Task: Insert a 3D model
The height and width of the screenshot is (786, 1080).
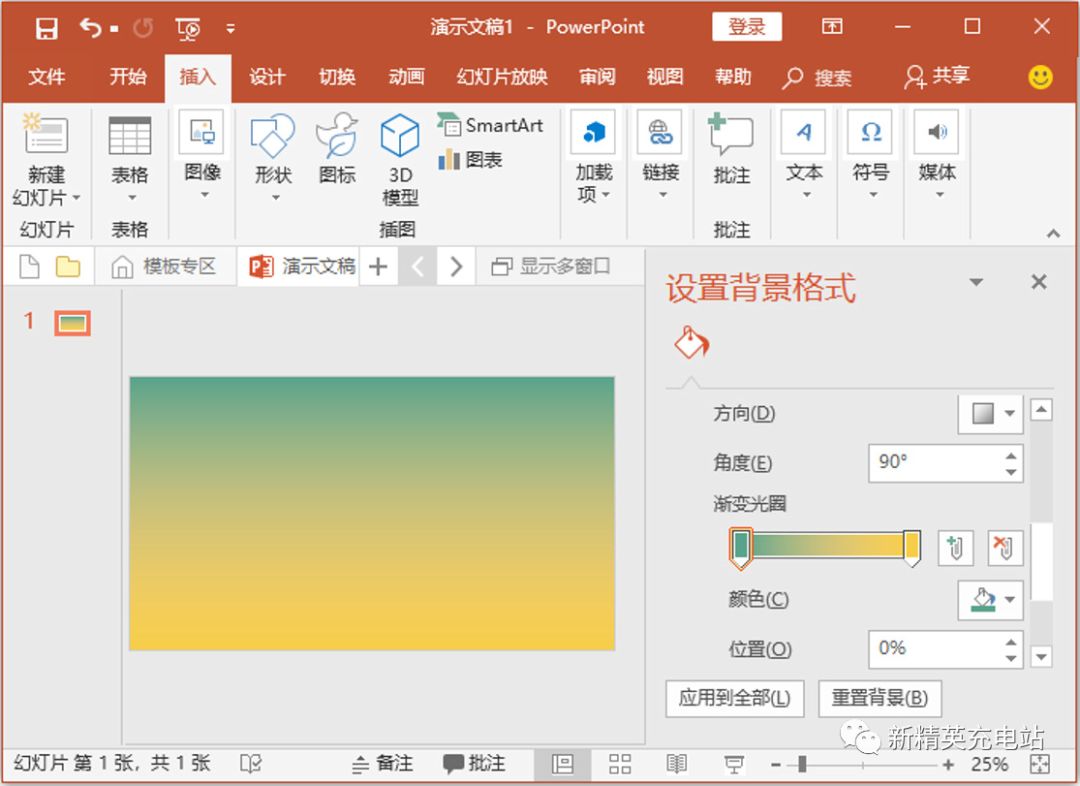Action: [400, 160]
